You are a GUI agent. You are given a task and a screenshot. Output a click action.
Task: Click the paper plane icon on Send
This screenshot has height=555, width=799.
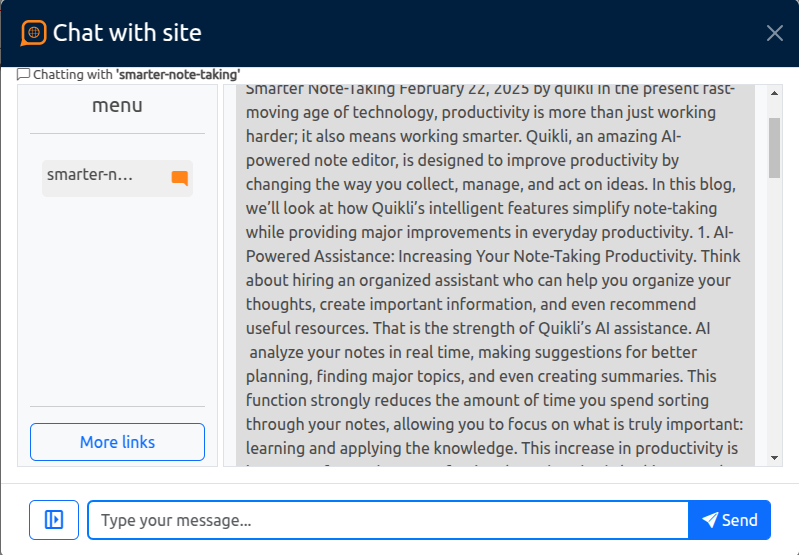710,520
